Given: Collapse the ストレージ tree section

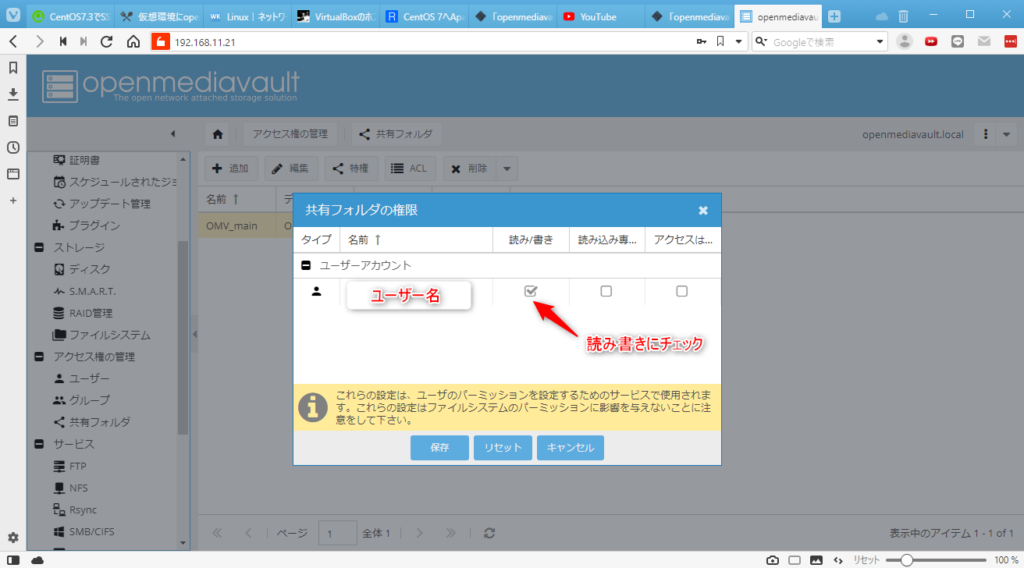Looking at the screenshot, I should [39, 247].
